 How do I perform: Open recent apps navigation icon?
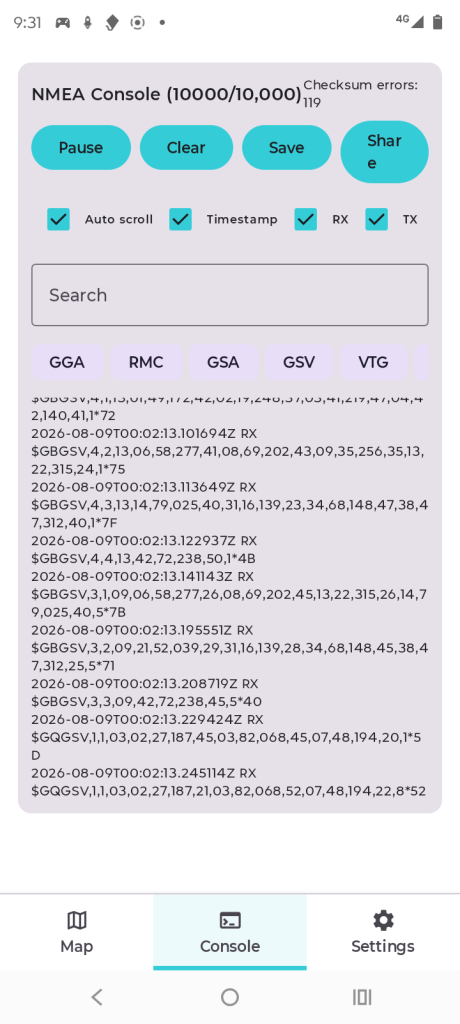[x=362, y=997]
